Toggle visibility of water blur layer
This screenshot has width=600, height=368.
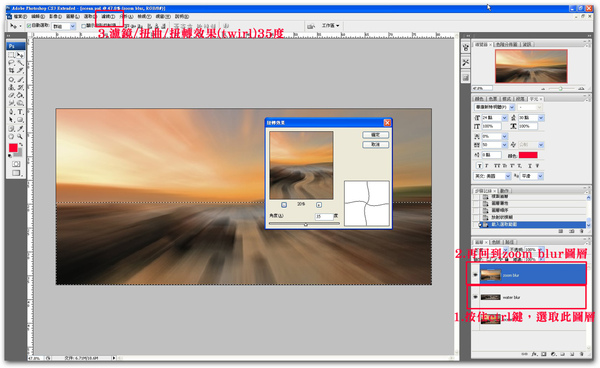pos(475,297)
